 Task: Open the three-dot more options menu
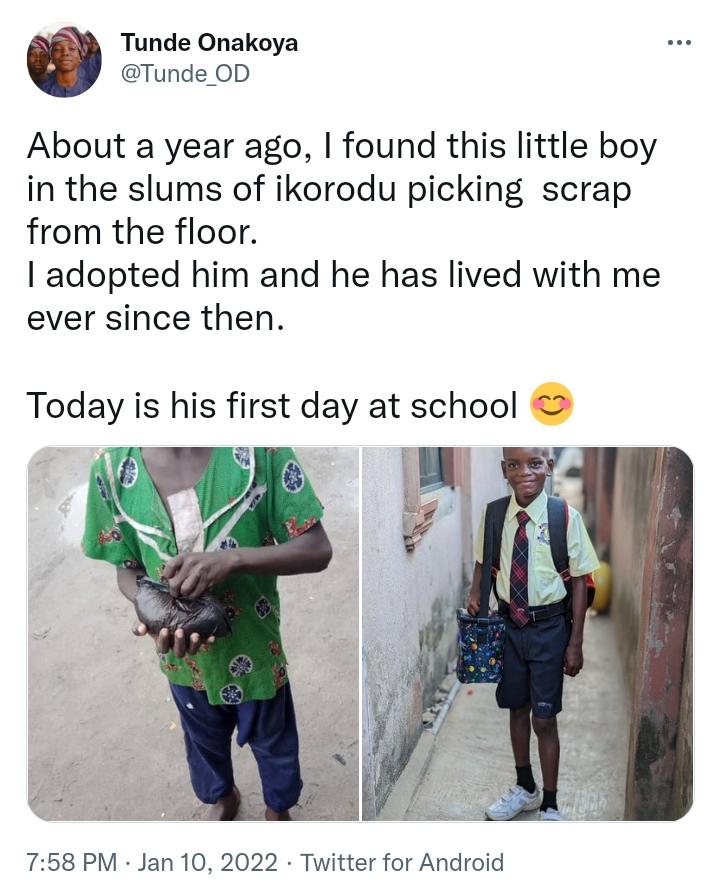point(679,43)
